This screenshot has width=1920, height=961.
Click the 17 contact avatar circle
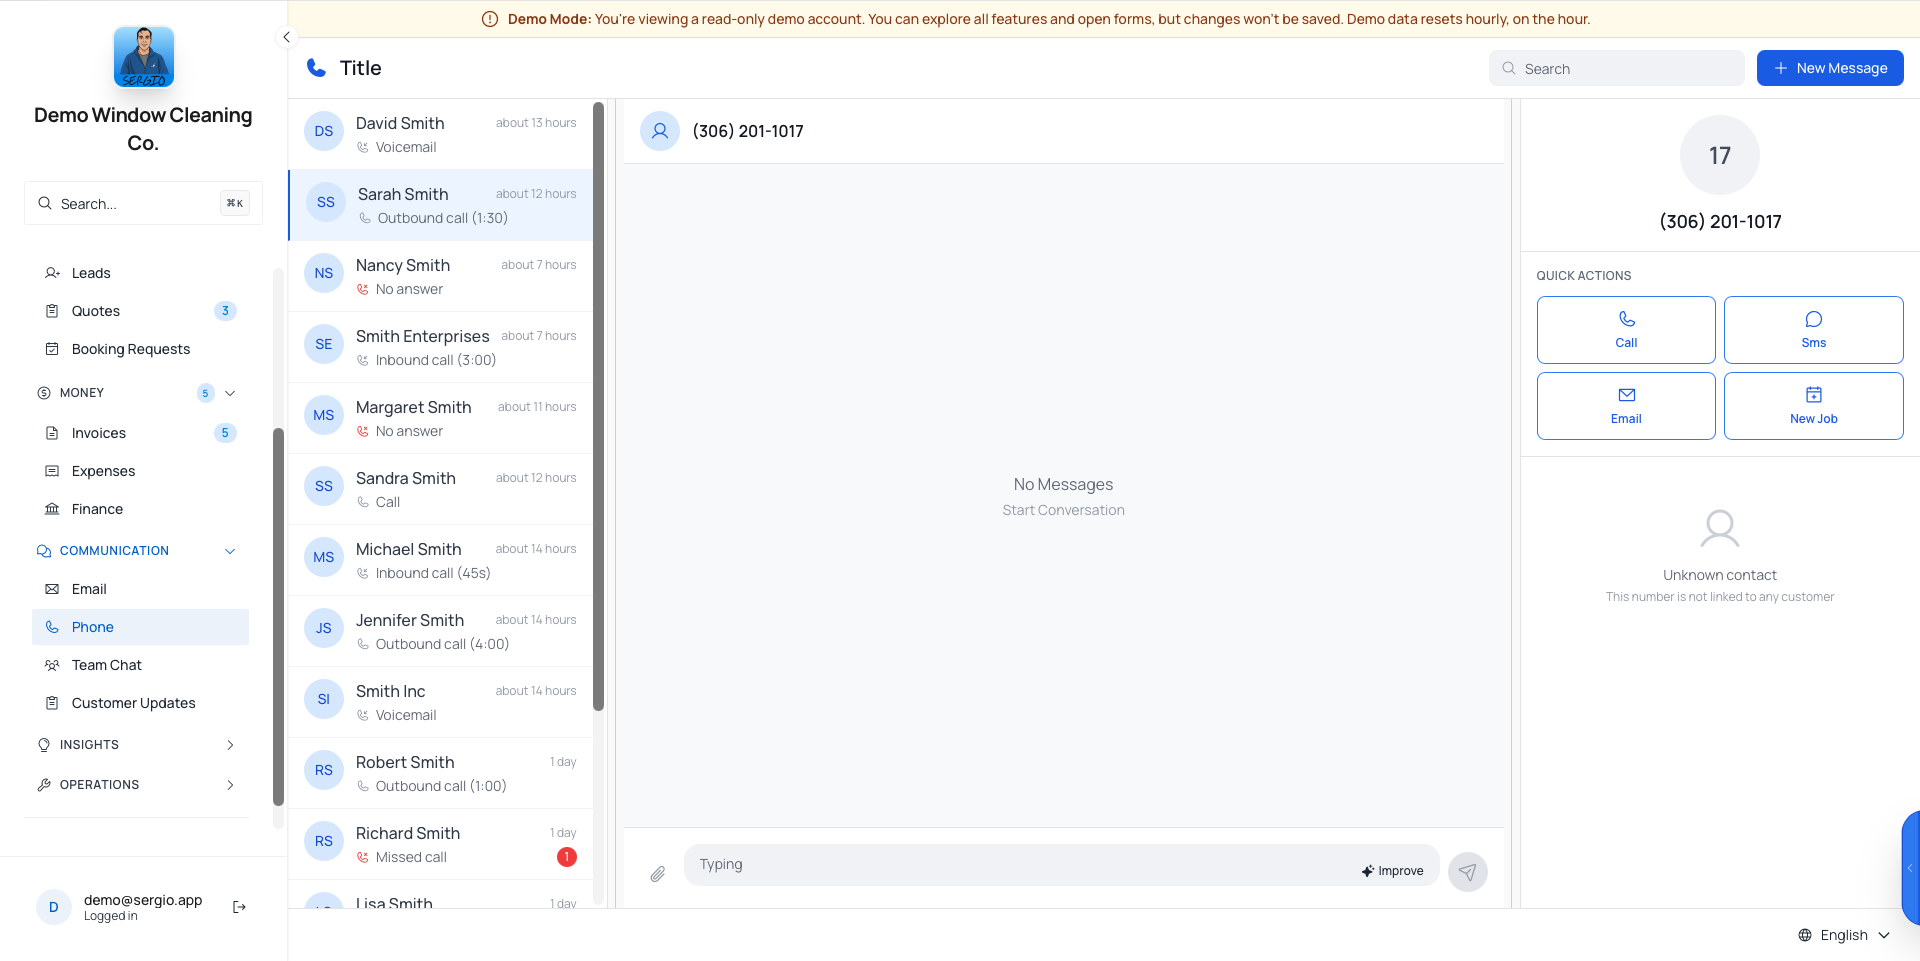tap(1720, 155)
